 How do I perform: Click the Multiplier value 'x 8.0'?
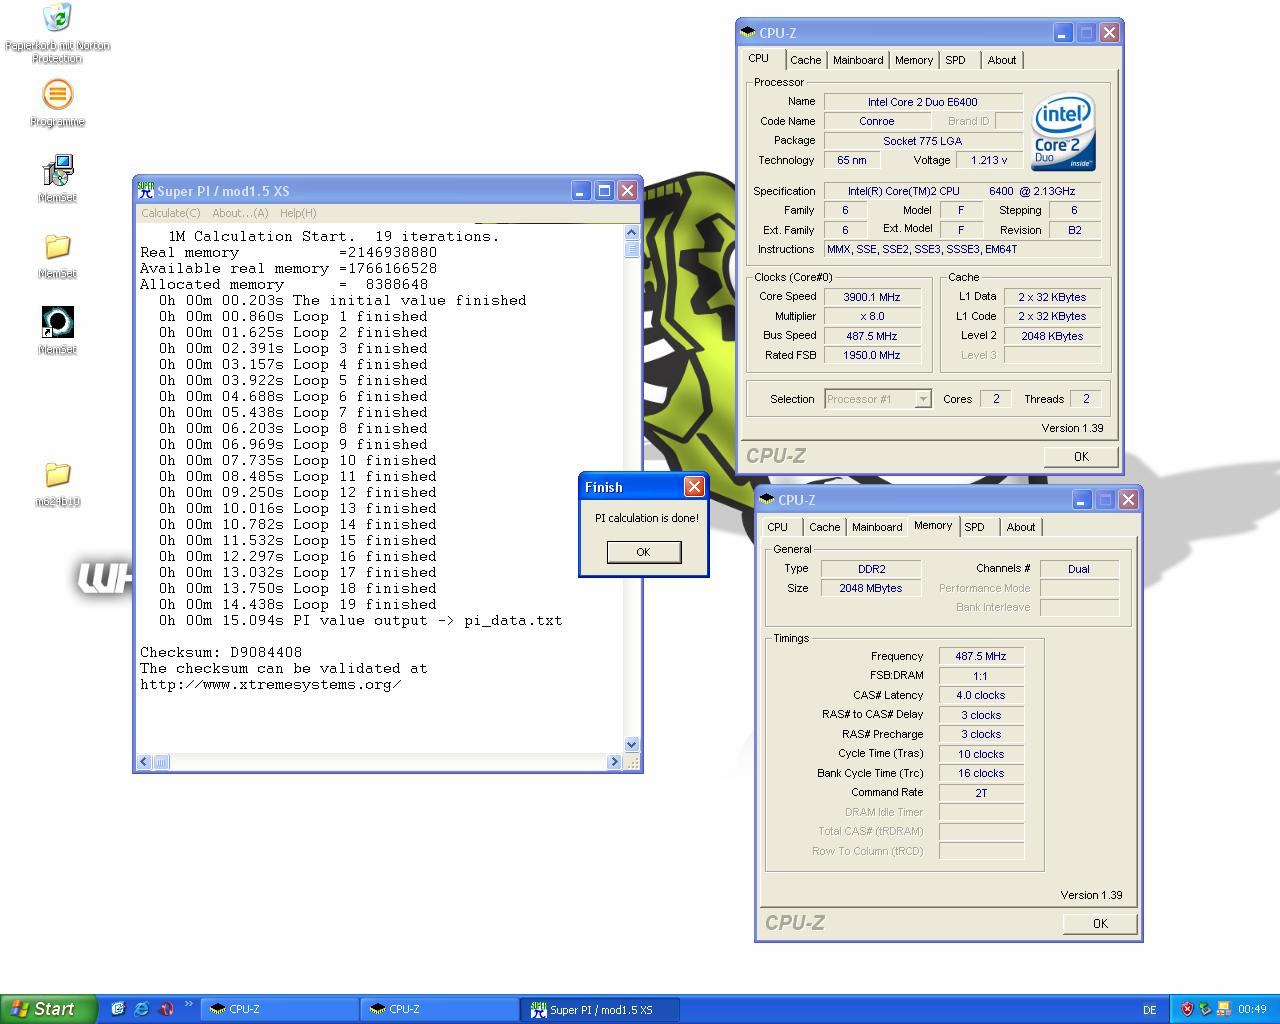(x=871, y=316)
